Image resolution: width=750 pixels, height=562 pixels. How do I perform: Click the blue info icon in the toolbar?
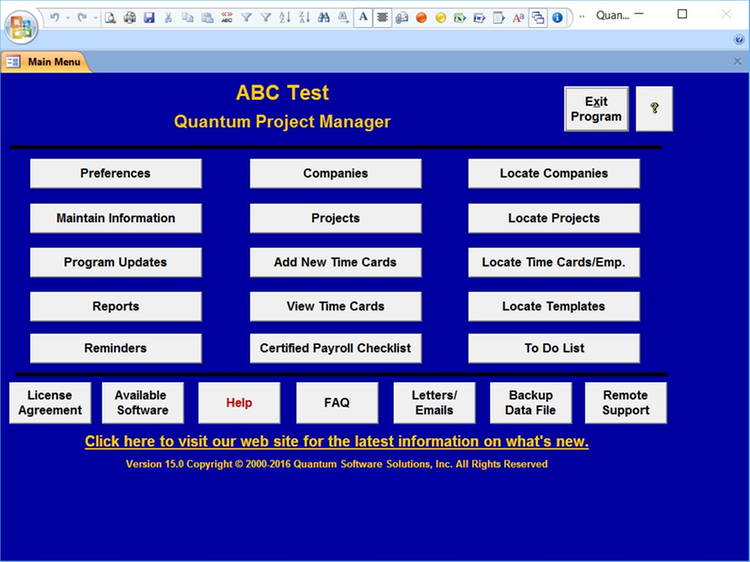pos(557,17)
